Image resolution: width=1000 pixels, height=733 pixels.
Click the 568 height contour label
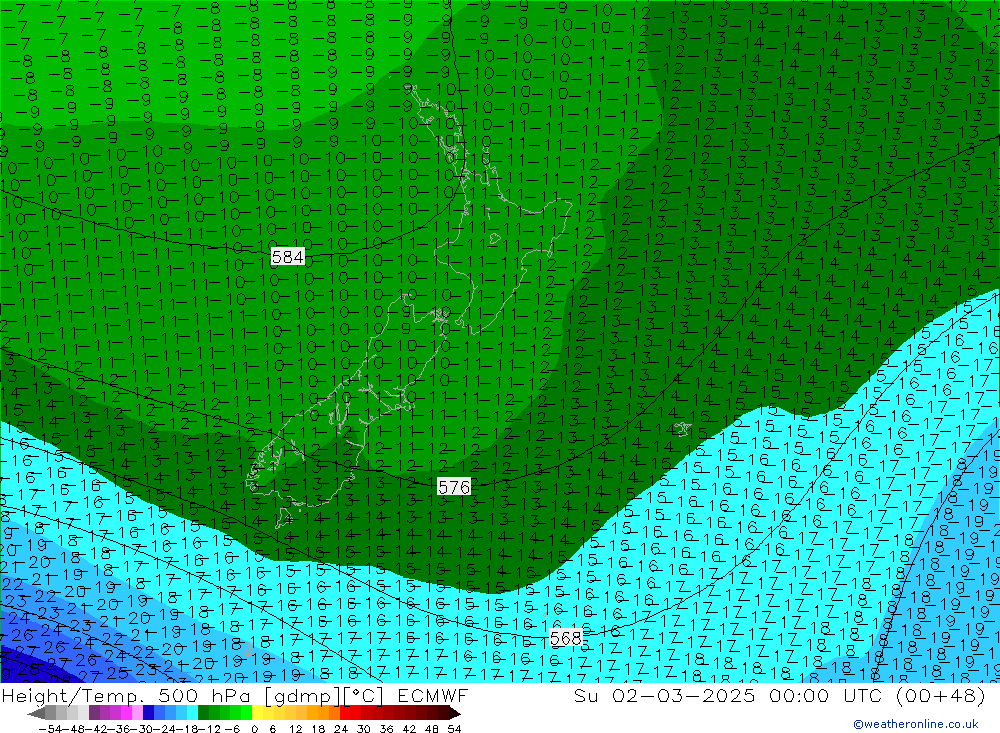pos(566,638)
